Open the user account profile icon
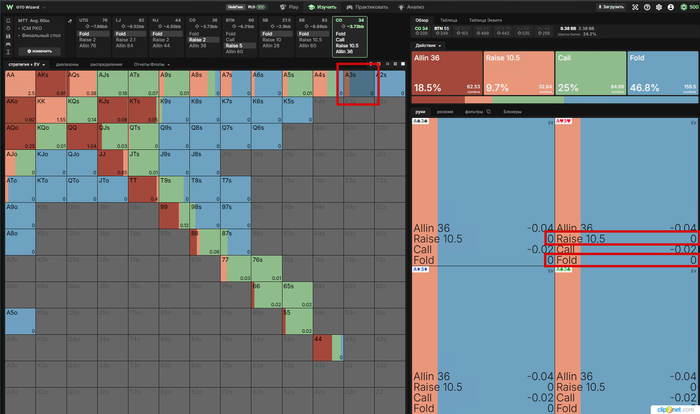The height and width of the screenshot is (414, 700). pos(671,7)
